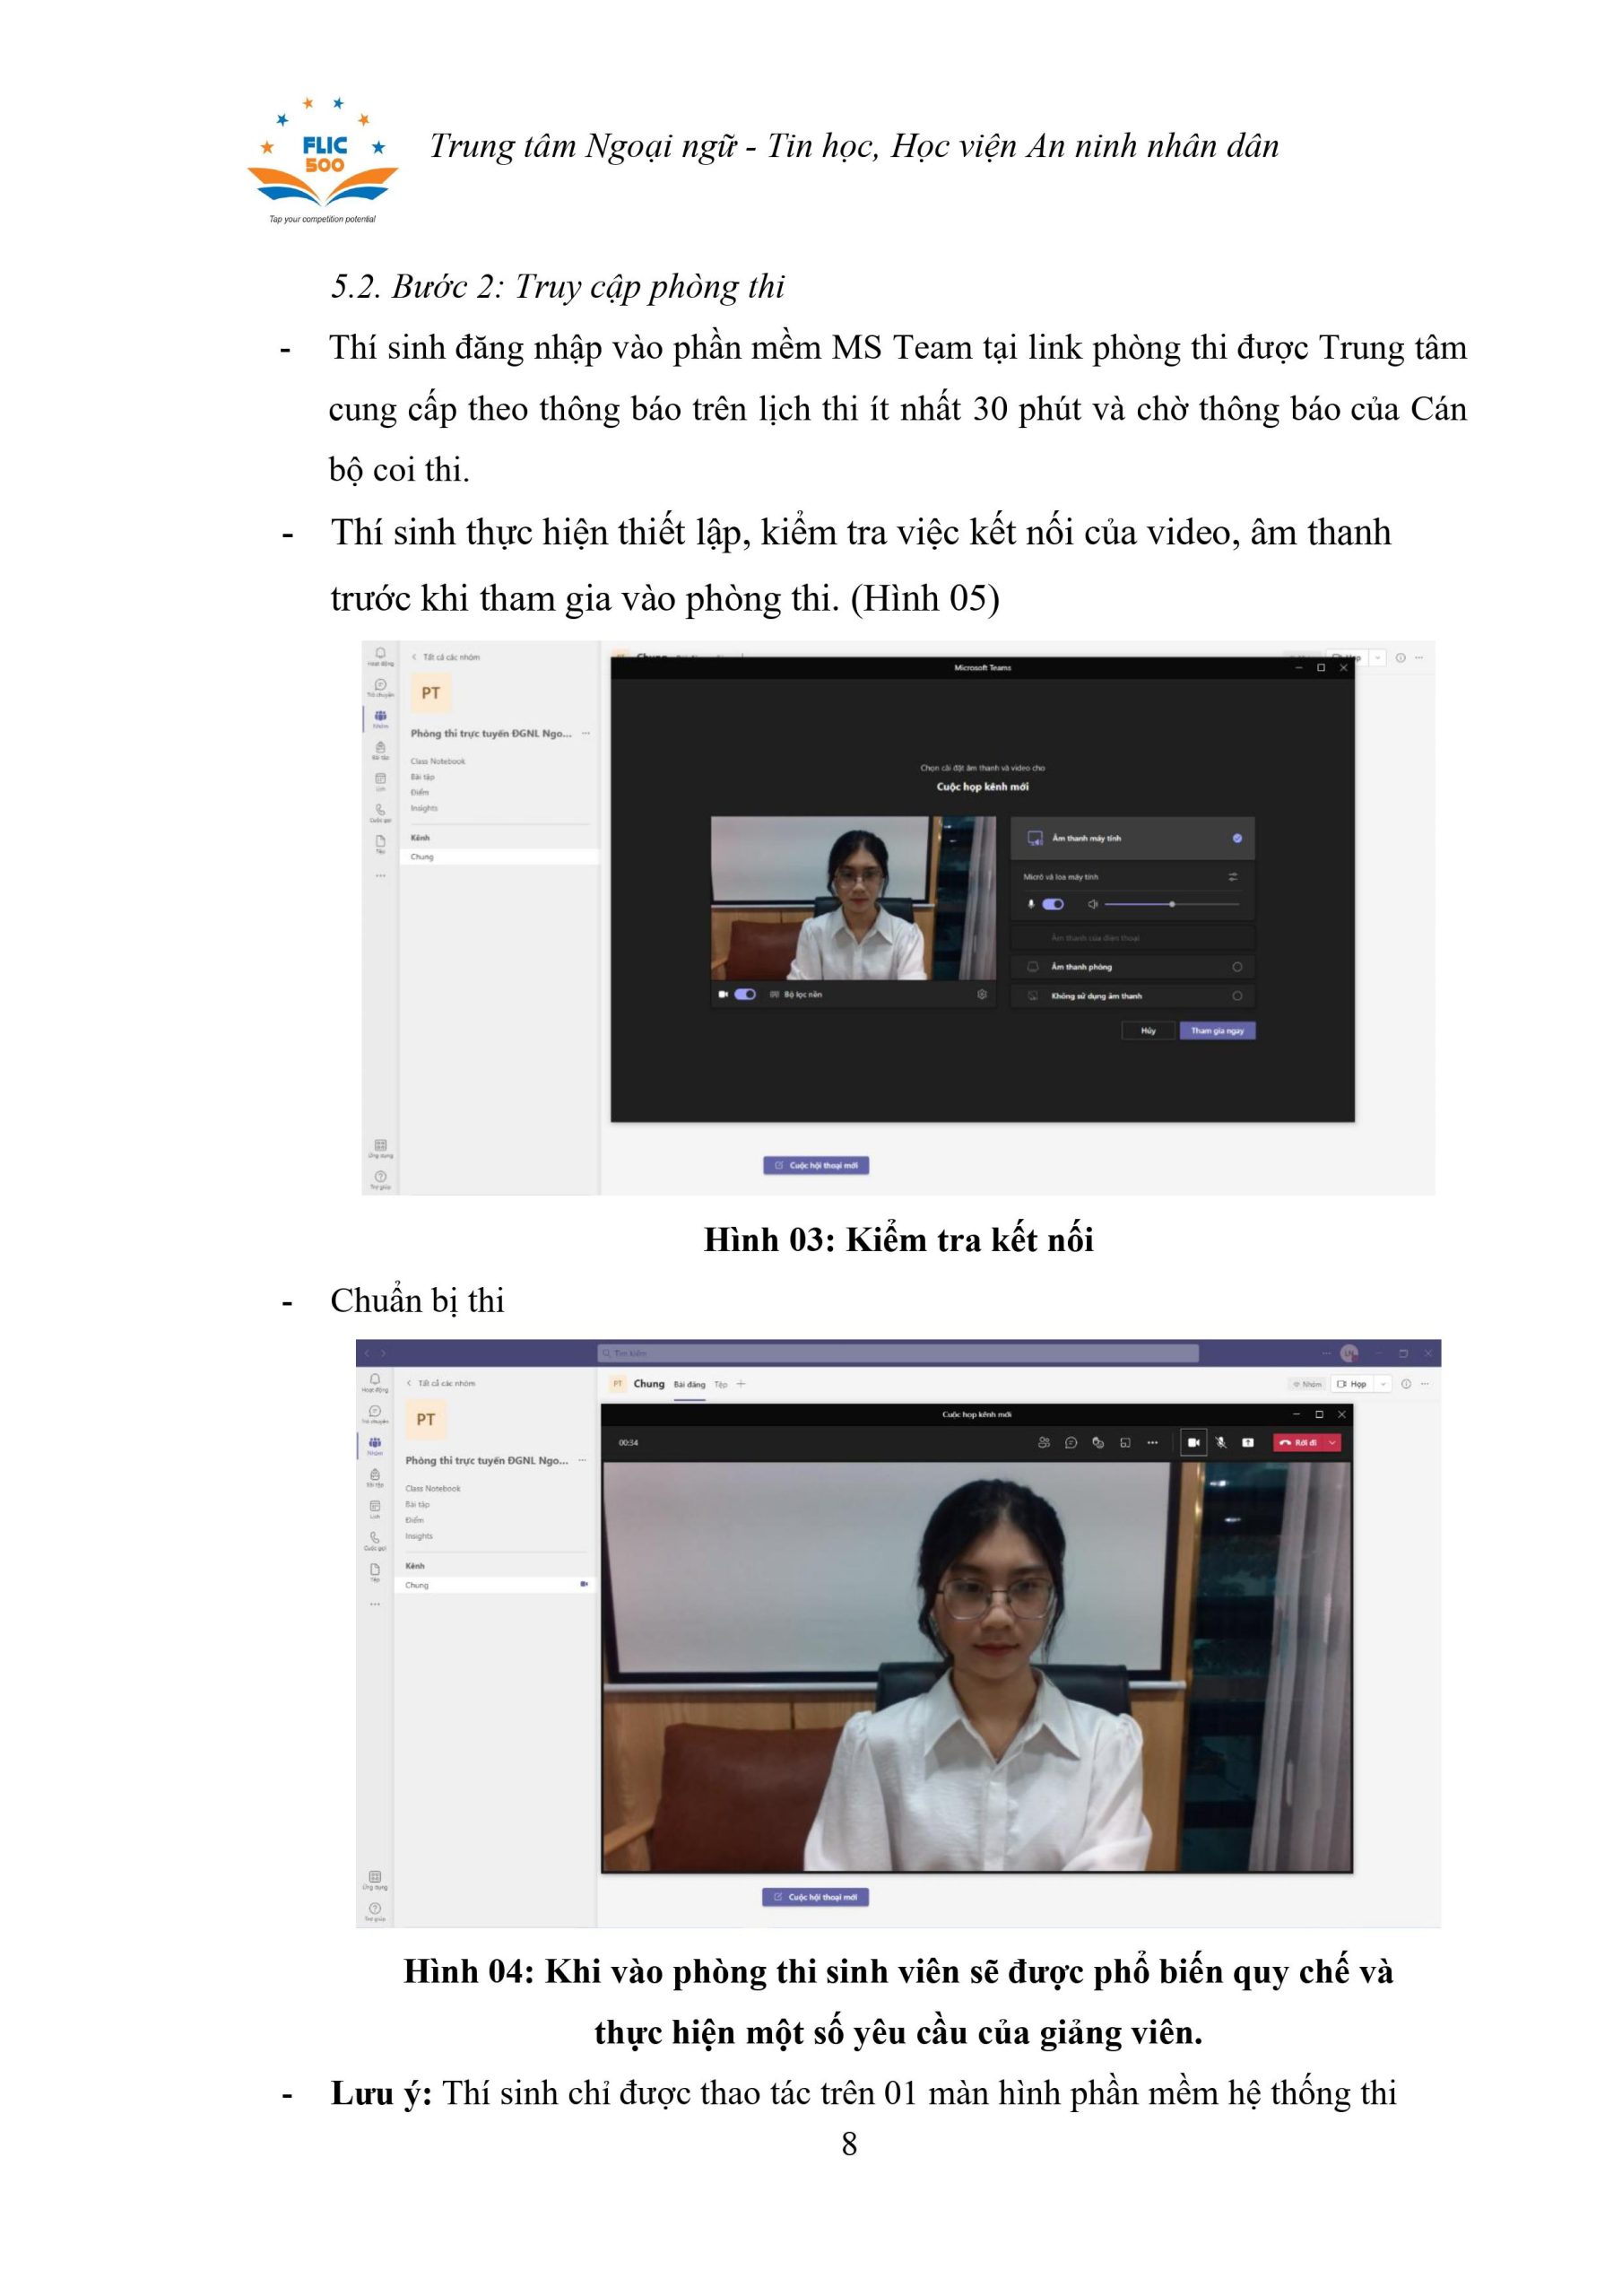Expand dropdown arrow next to 'Rời đi' button
Screen dimensions: 1622x2296
click(1332, 1442)
